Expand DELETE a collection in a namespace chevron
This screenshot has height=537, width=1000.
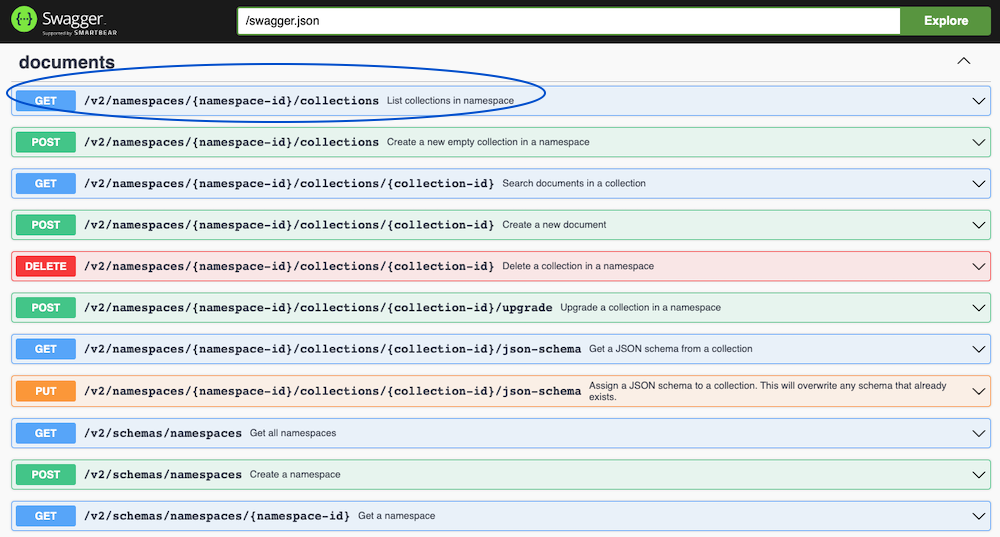[x=978, y=267]
